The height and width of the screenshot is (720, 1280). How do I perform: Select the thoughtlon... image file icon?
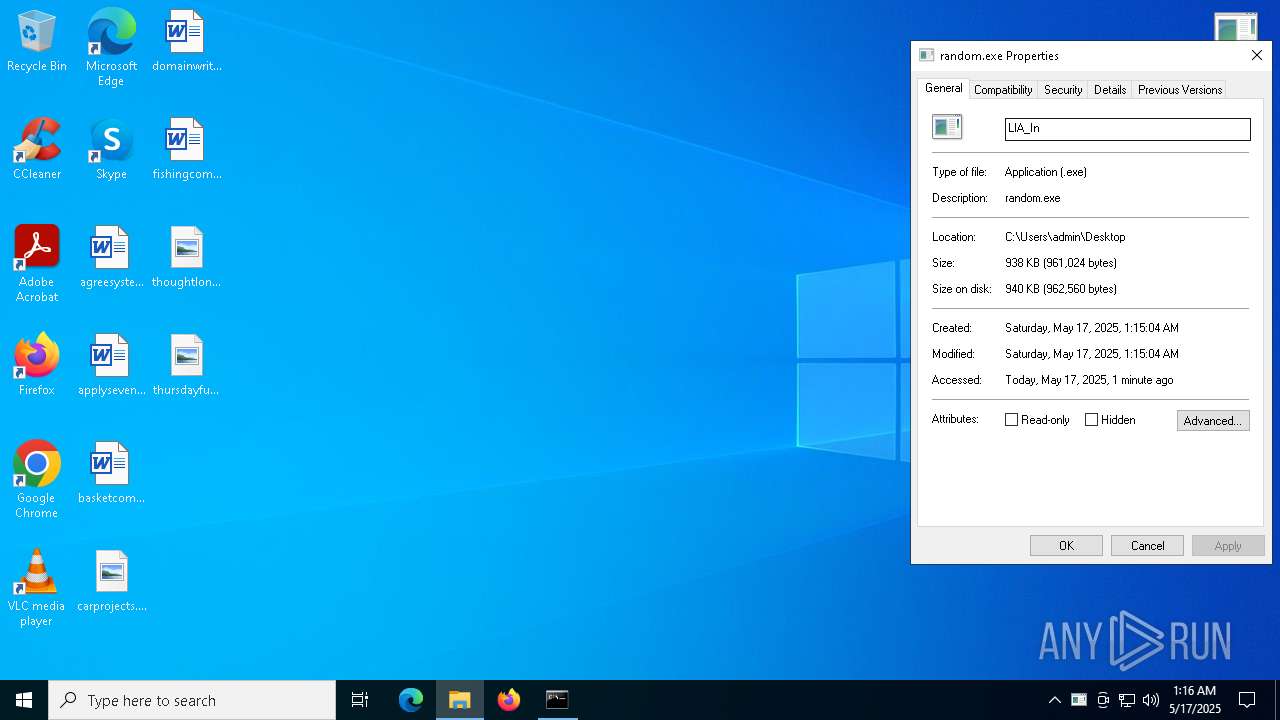186,258
